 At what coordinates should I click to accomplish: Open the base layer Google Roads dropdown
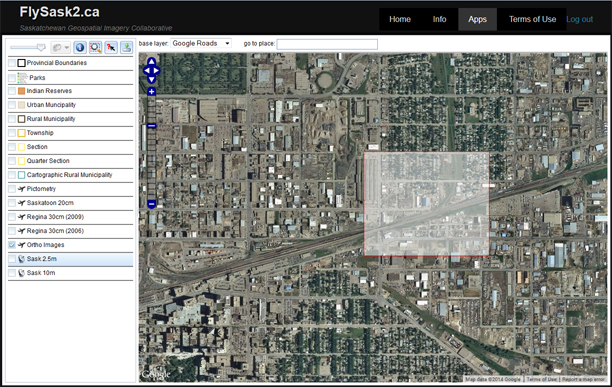201,43
